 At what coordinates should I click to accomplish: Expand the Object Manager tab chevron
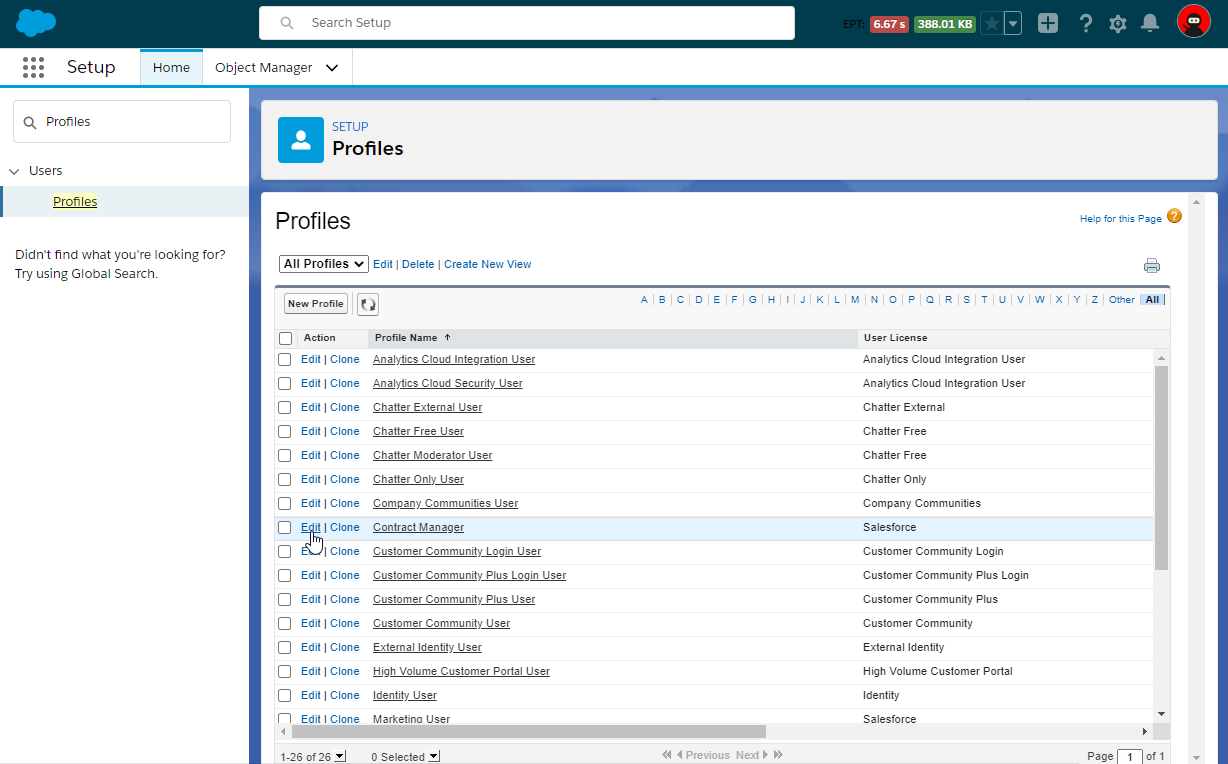tap(332, 68)
